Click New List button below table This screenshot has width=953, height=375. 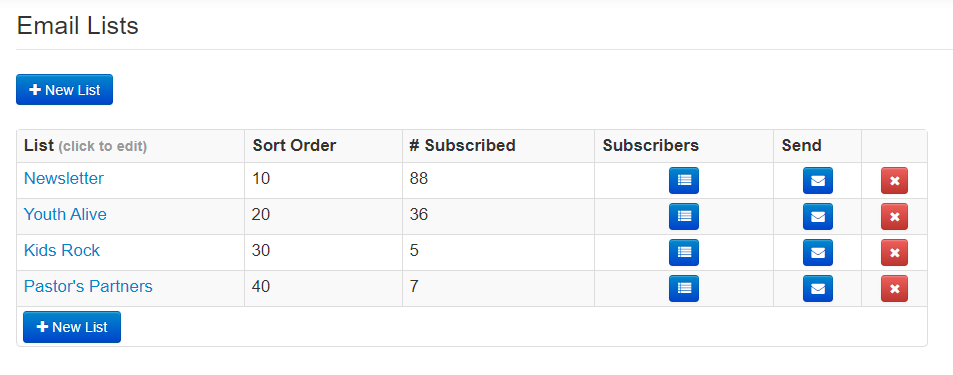tap(72, 327)
